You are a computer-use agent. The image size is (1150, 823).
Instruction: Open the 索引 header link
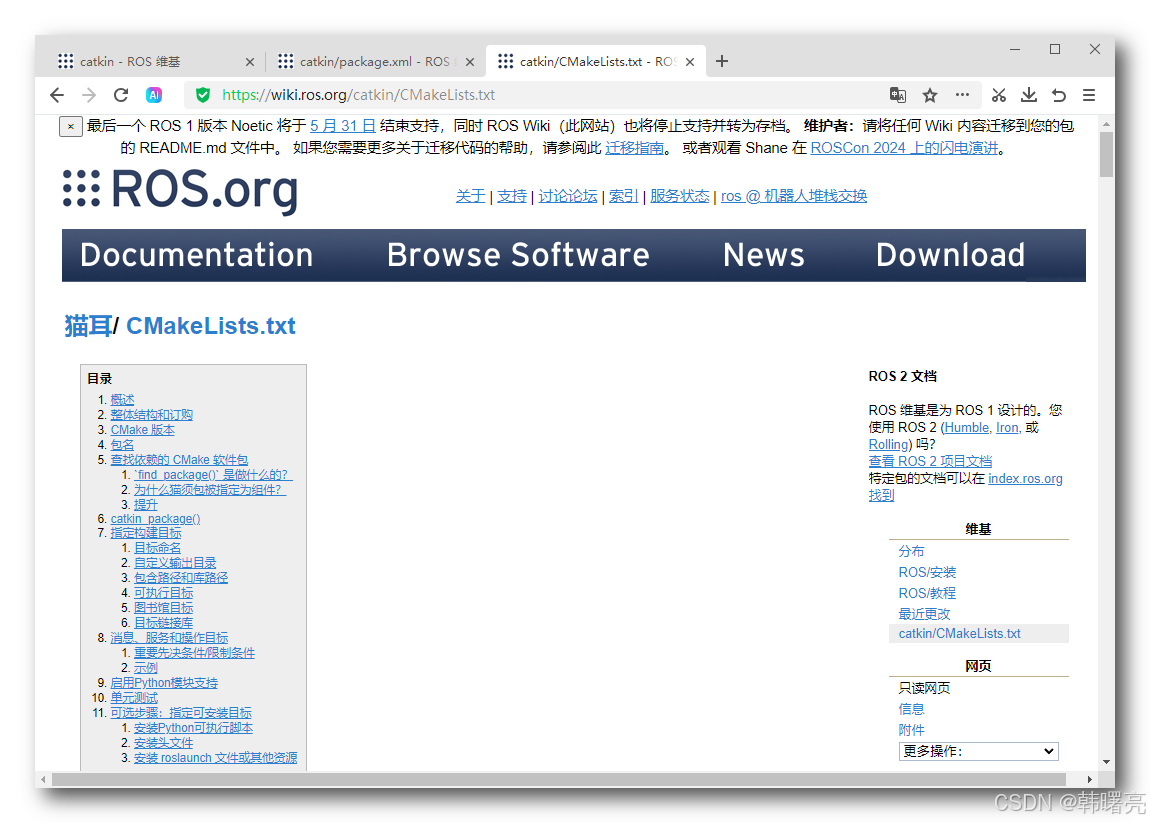point(623,196)
